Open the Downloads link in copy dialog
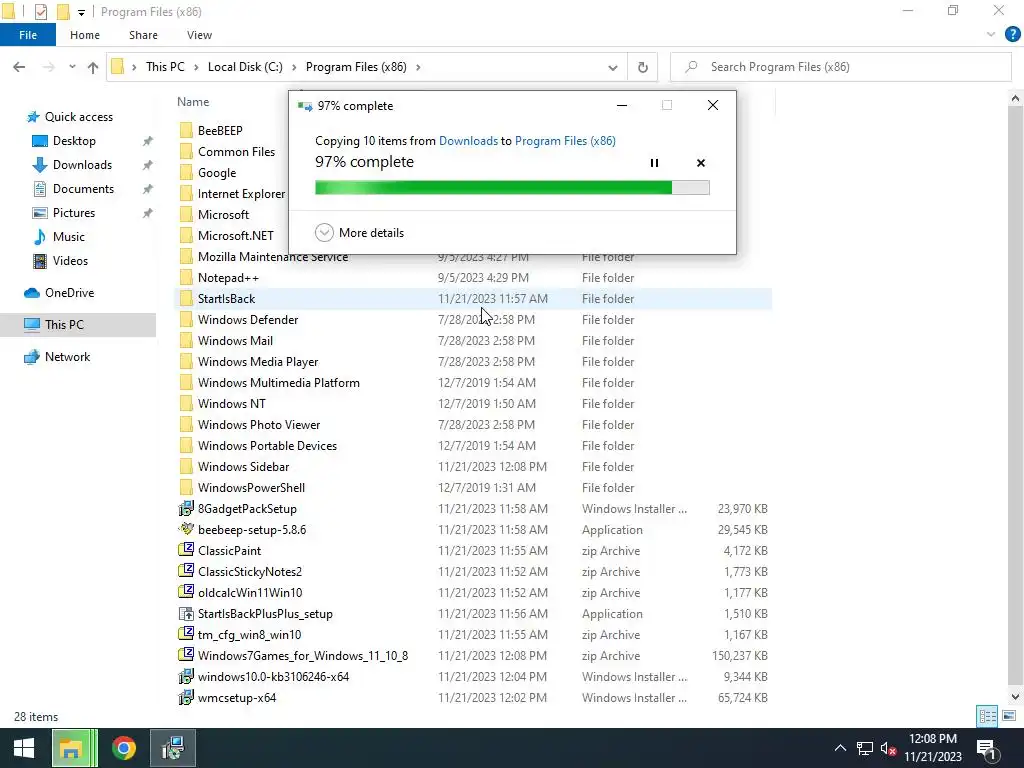This screenshot has width=1024, height=768. point(468,140)
